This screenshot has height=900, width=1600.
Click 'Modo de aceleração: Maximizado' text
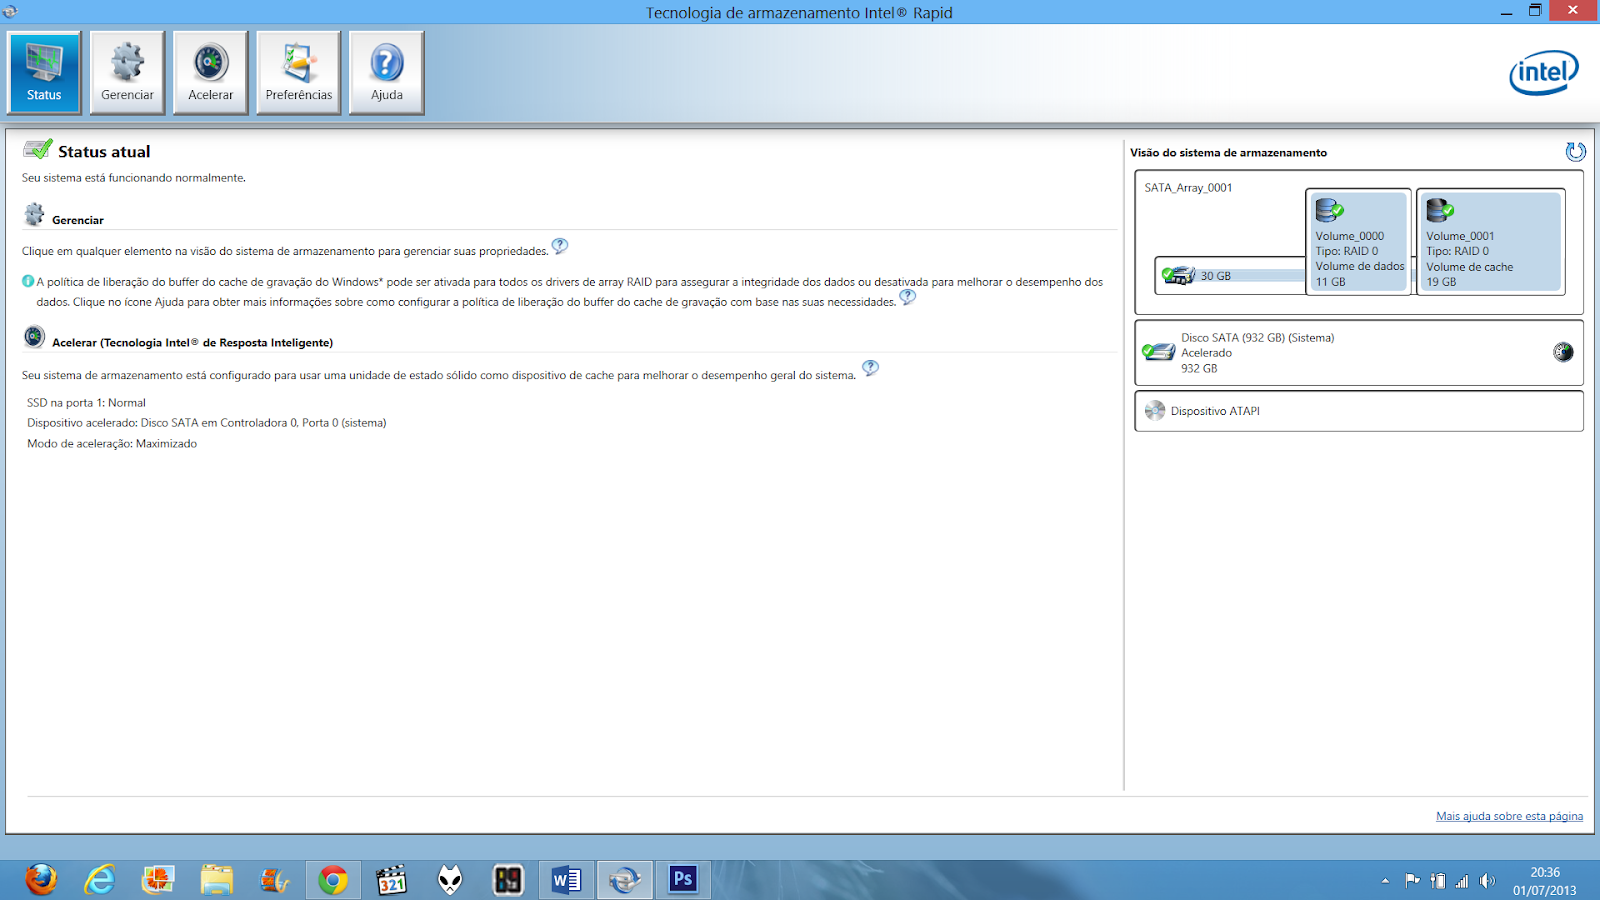coord(112,444)
